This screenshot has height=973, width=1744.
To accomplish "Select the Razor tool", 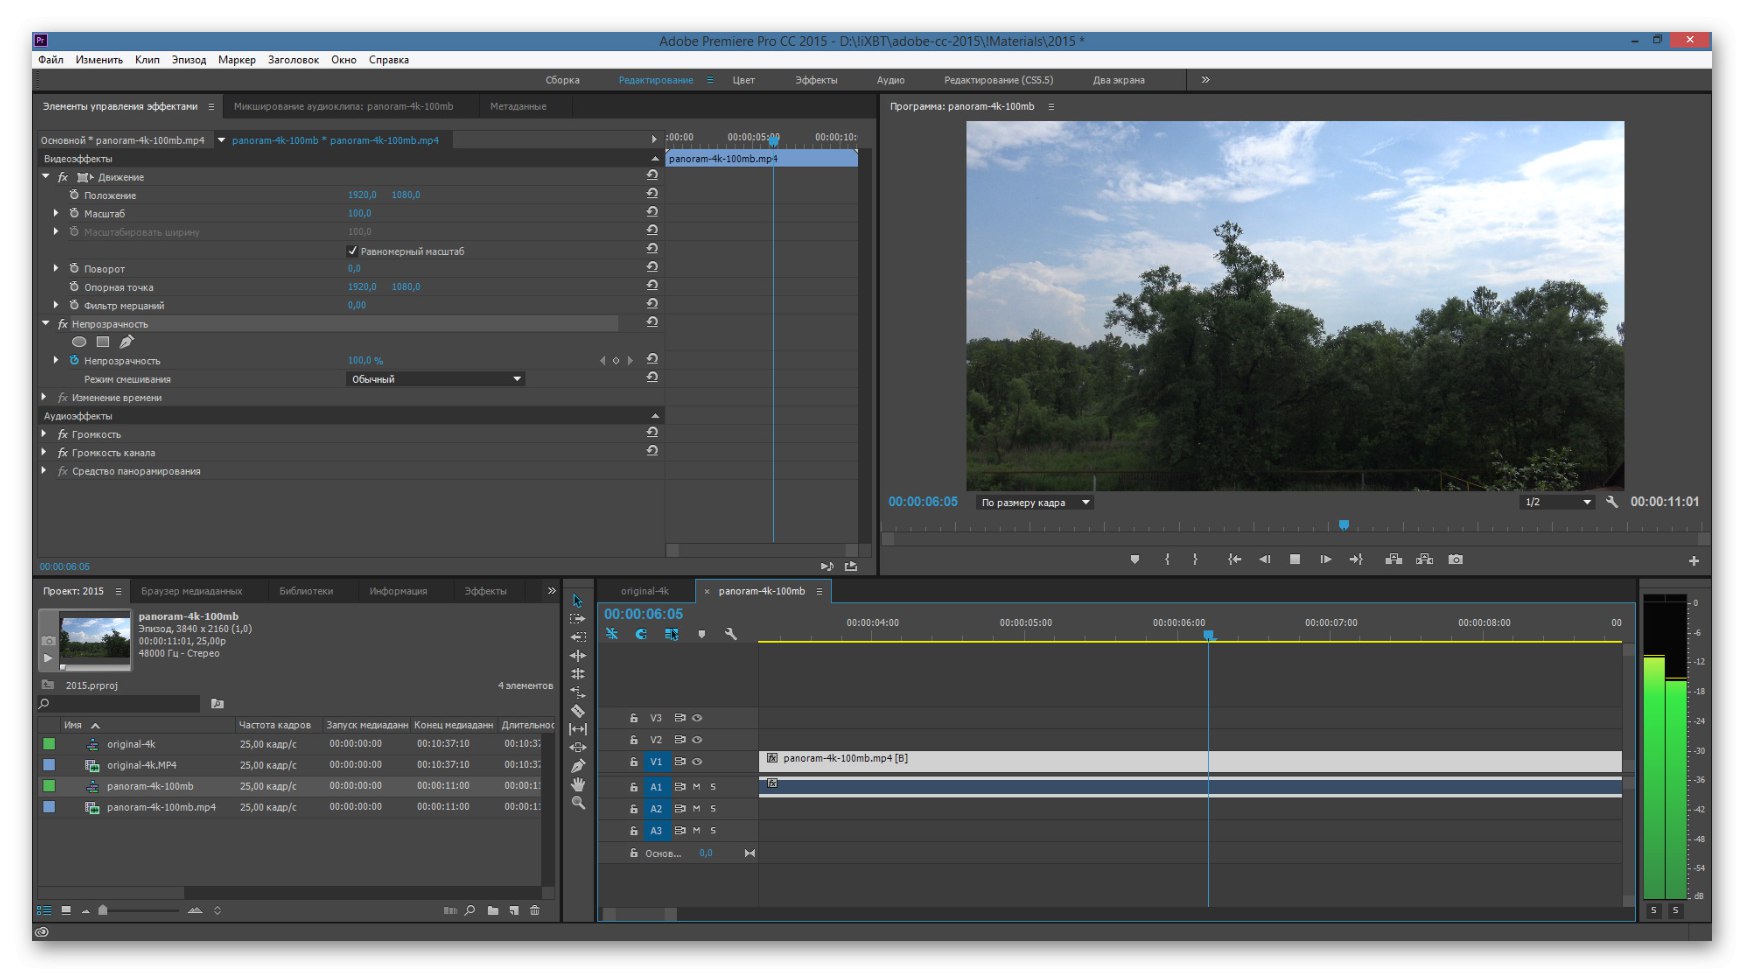I will point(577,711).
